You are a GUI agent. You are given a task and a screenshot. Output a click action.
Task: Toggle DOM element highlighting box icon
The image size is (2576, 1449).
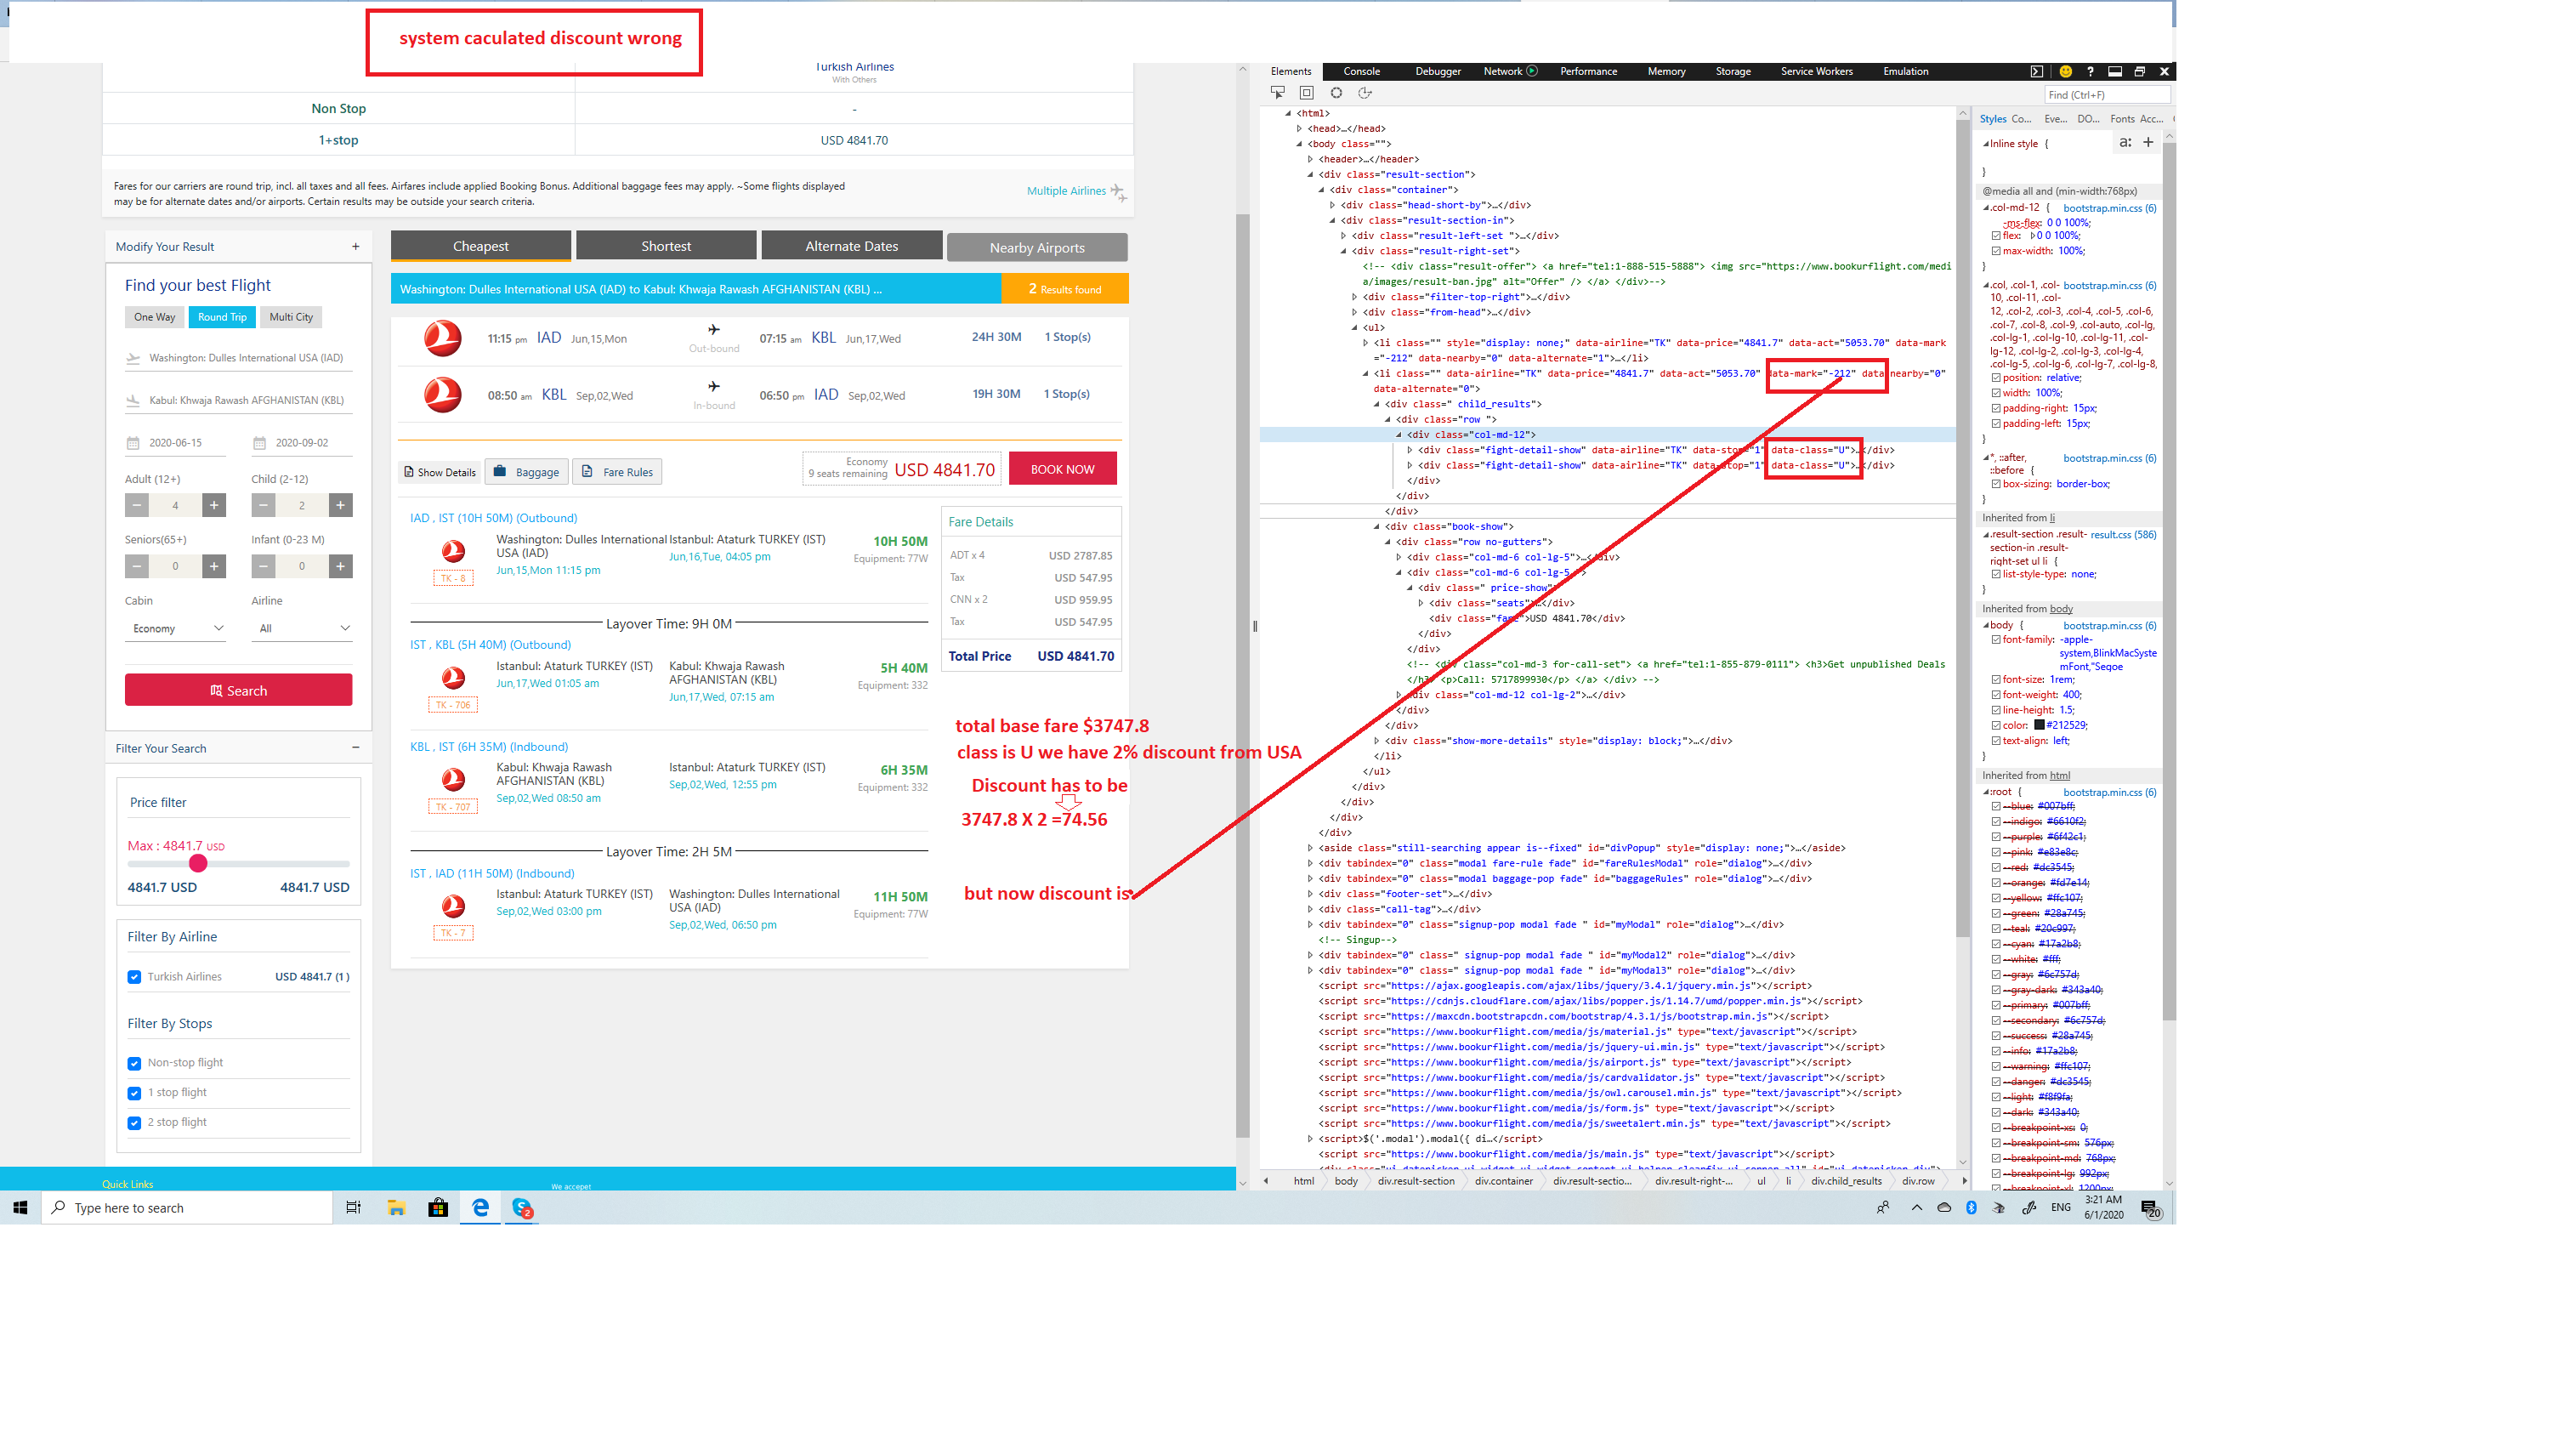point(1306,93)
